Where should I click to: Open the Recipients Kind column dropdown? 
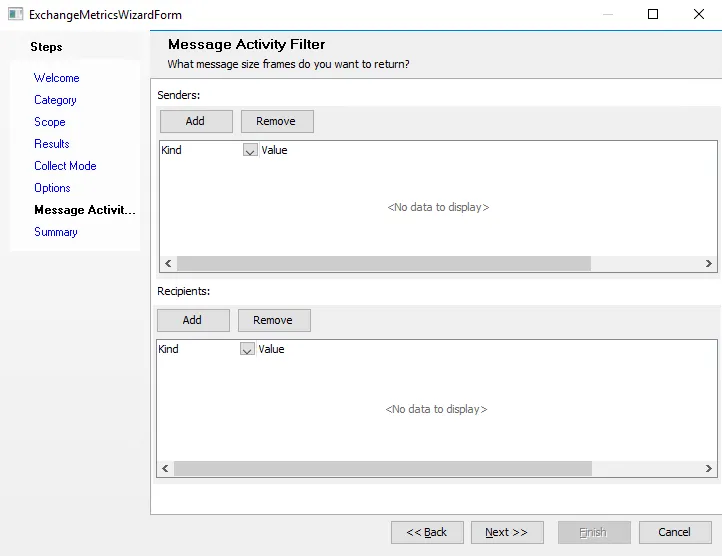pos(247,349)
